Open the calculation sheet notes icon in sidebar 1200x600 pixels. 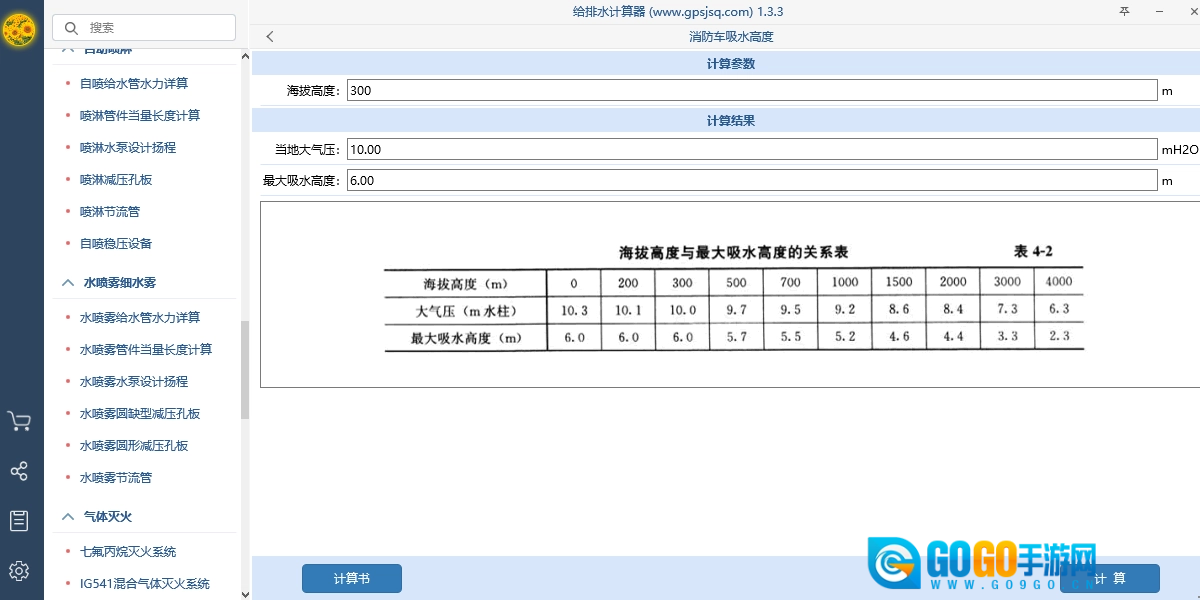tap(19, 520)
